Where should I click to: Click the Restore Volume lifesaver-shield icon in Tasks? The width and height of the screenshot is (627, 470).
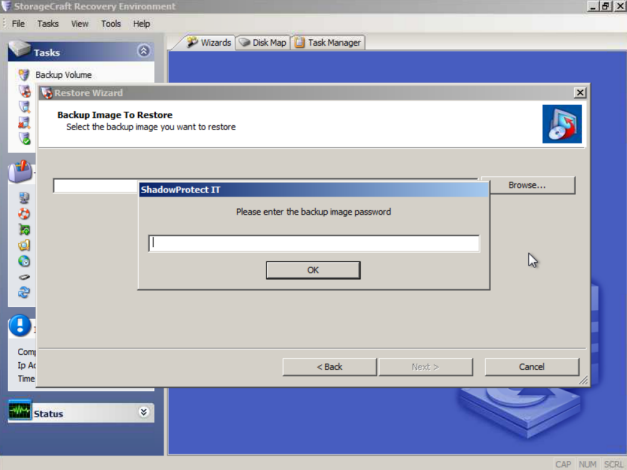25,91
